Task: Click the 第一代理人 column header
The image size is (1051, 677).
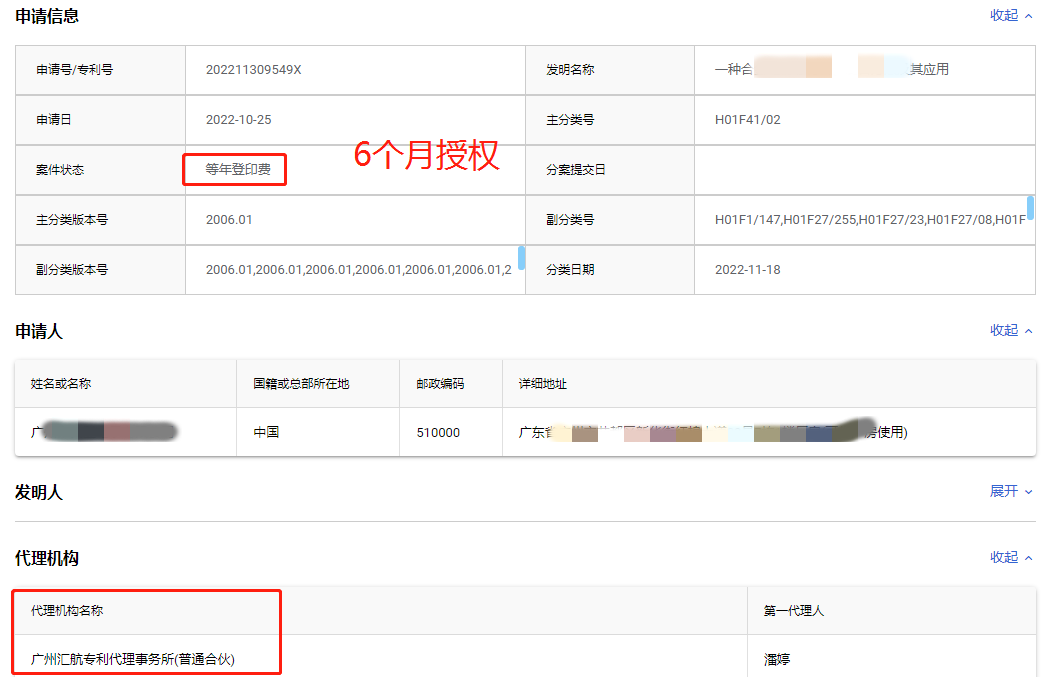Action: pos(794,611)
